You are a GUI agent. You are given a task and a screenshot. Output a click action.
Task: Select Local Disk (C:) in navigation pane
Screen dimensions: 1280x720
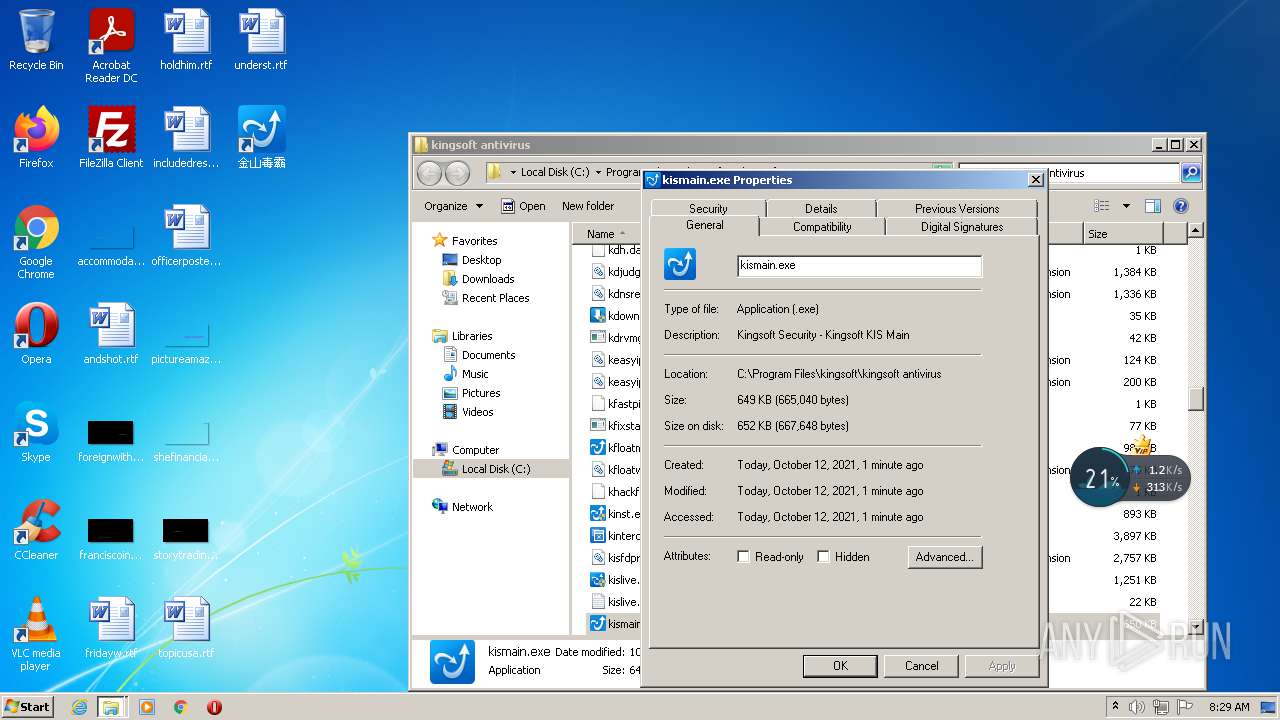(491, 469)
